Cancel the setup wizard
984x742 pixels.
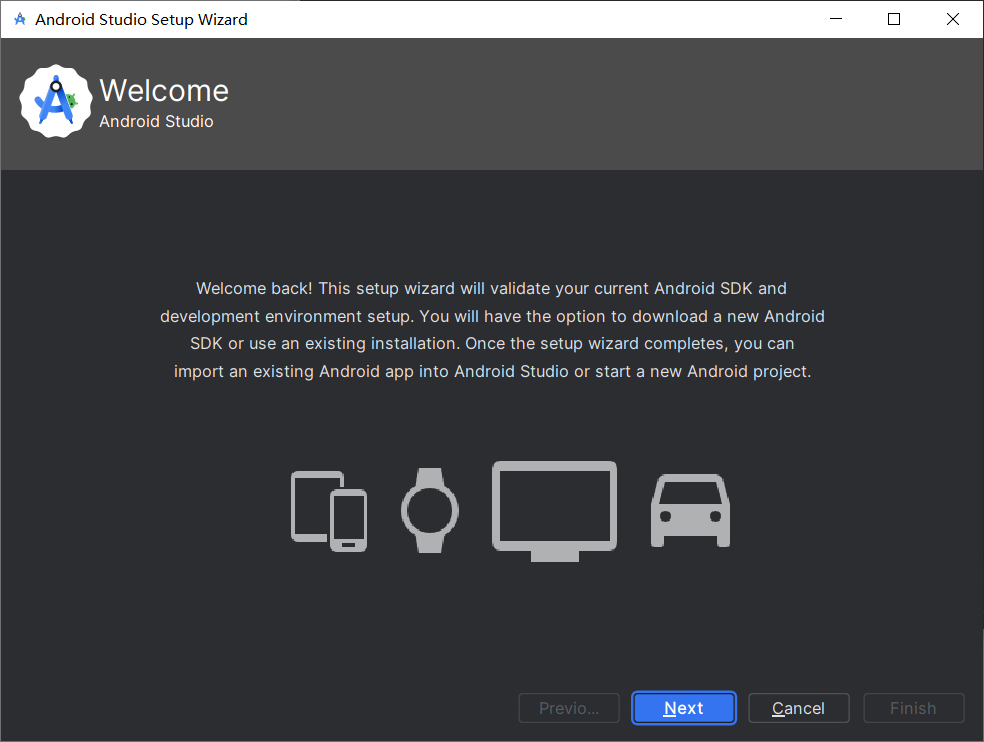[x=798, y=707]
